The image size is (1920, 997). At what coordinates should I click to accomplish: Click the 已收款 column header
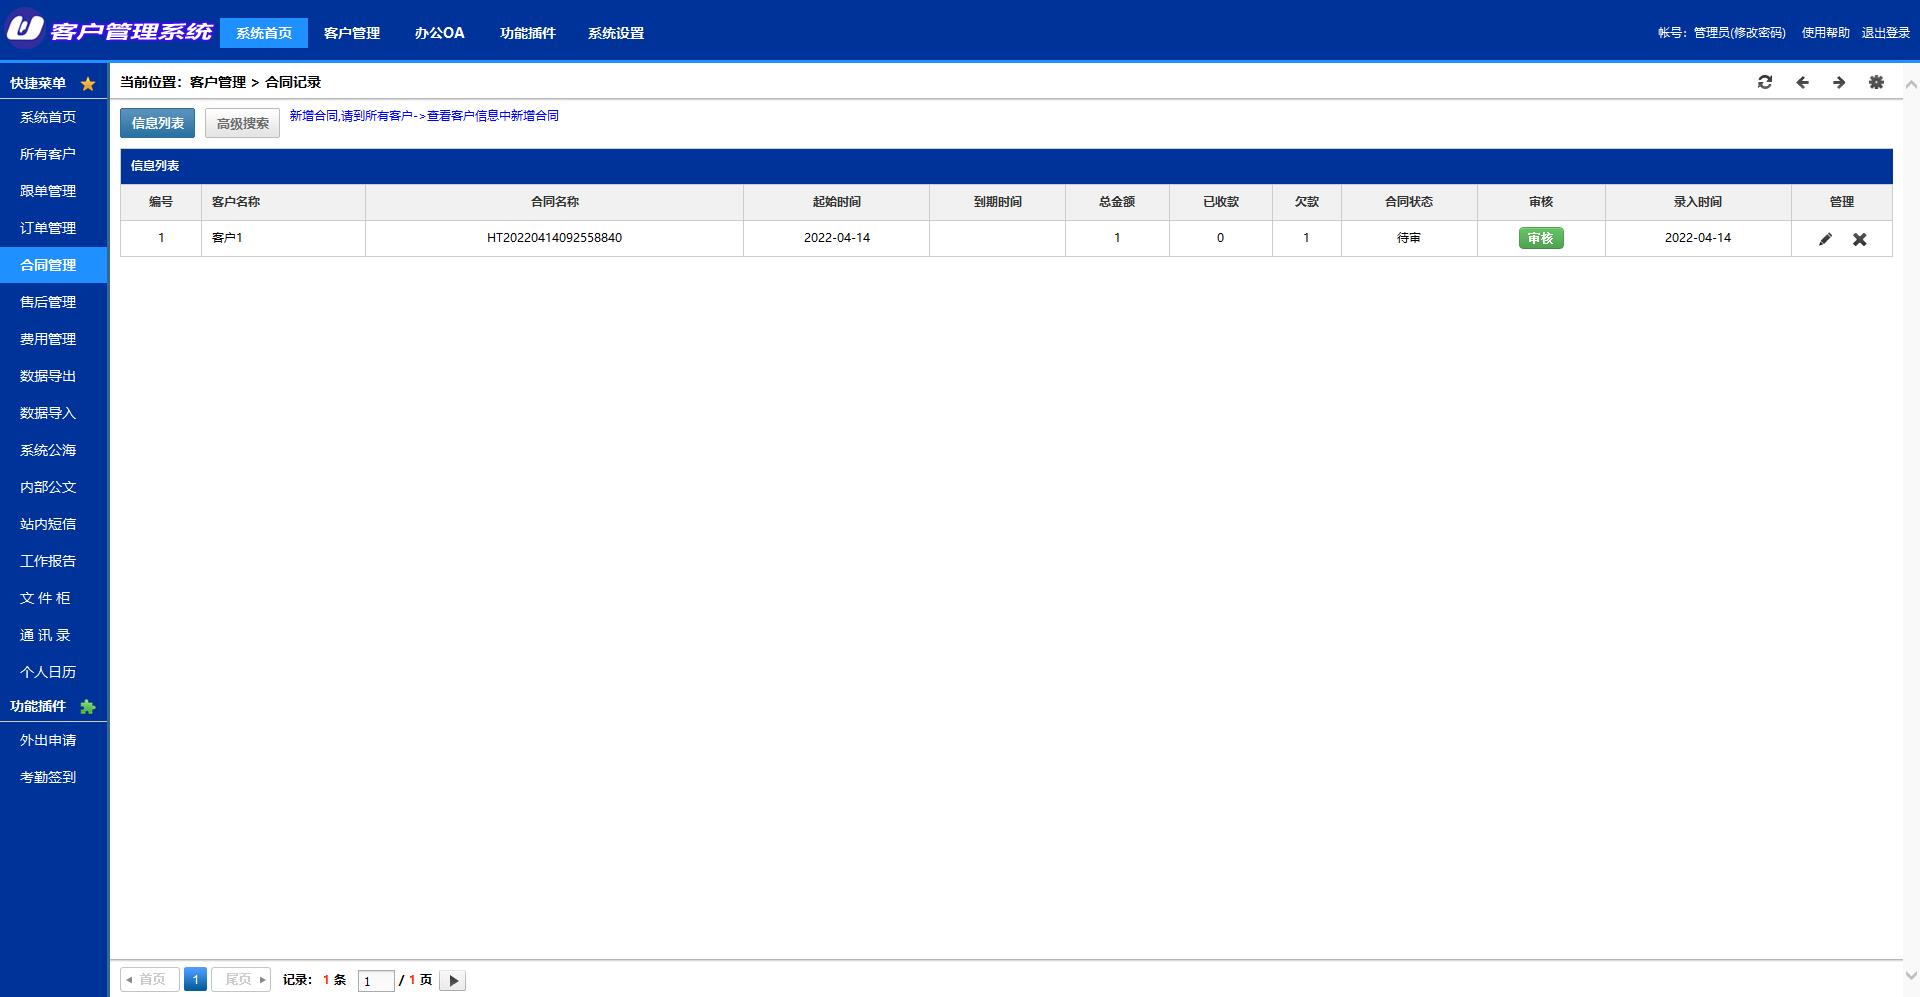[1220, 202]
